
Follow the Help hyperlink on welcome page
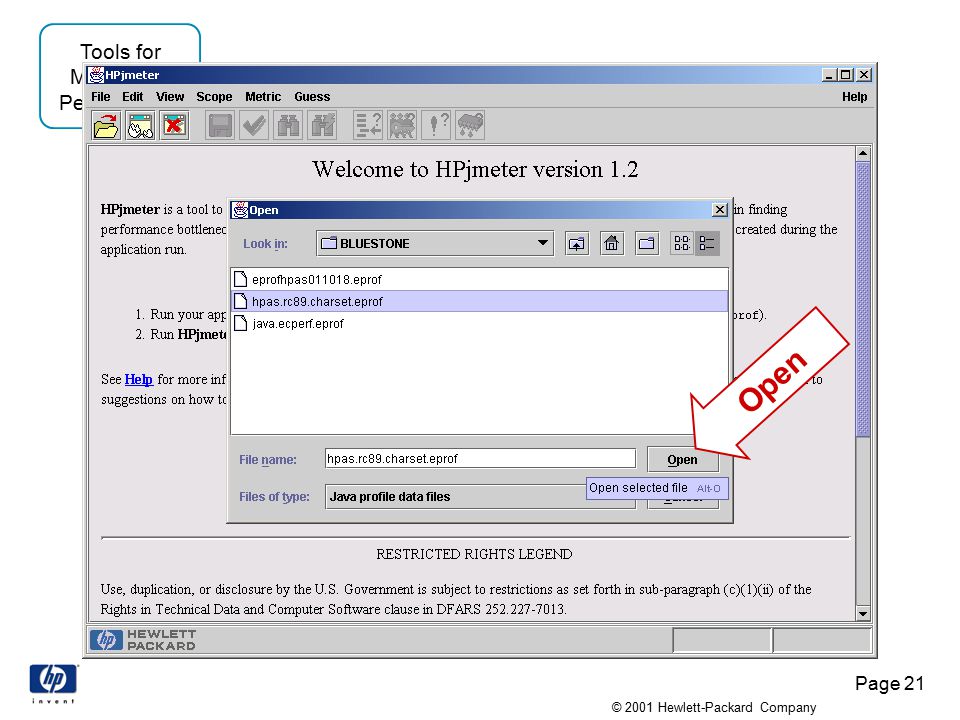click(x=138, y=380)
